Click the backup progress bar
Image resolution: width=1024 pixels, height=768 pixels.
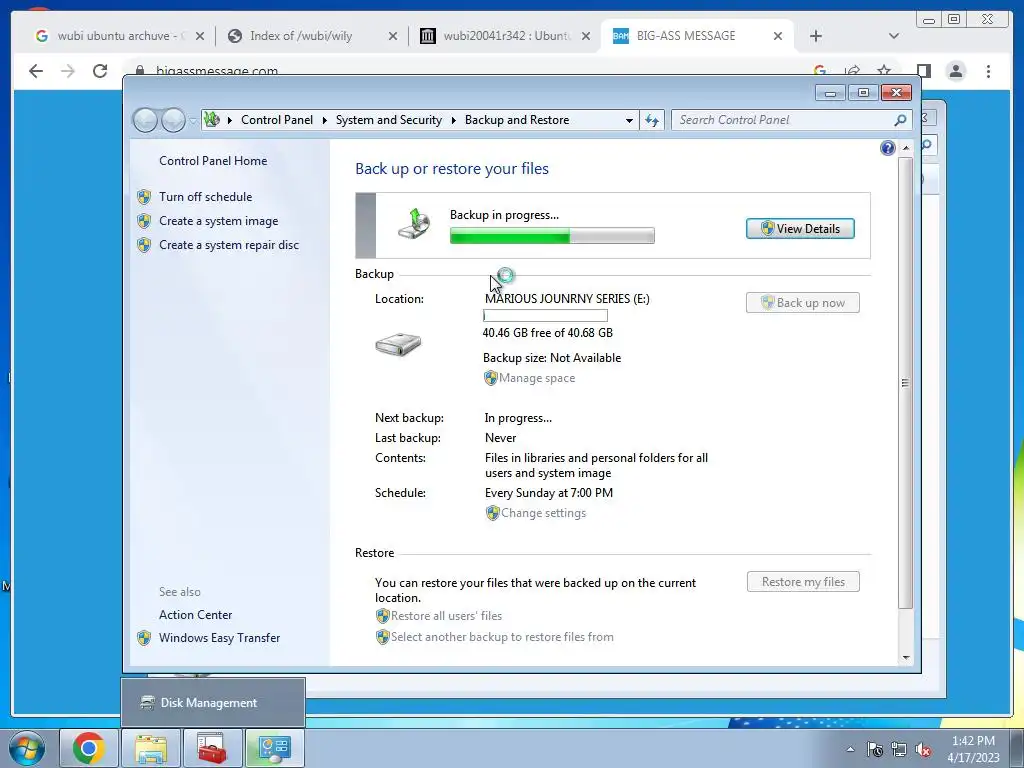coord(552,235)
